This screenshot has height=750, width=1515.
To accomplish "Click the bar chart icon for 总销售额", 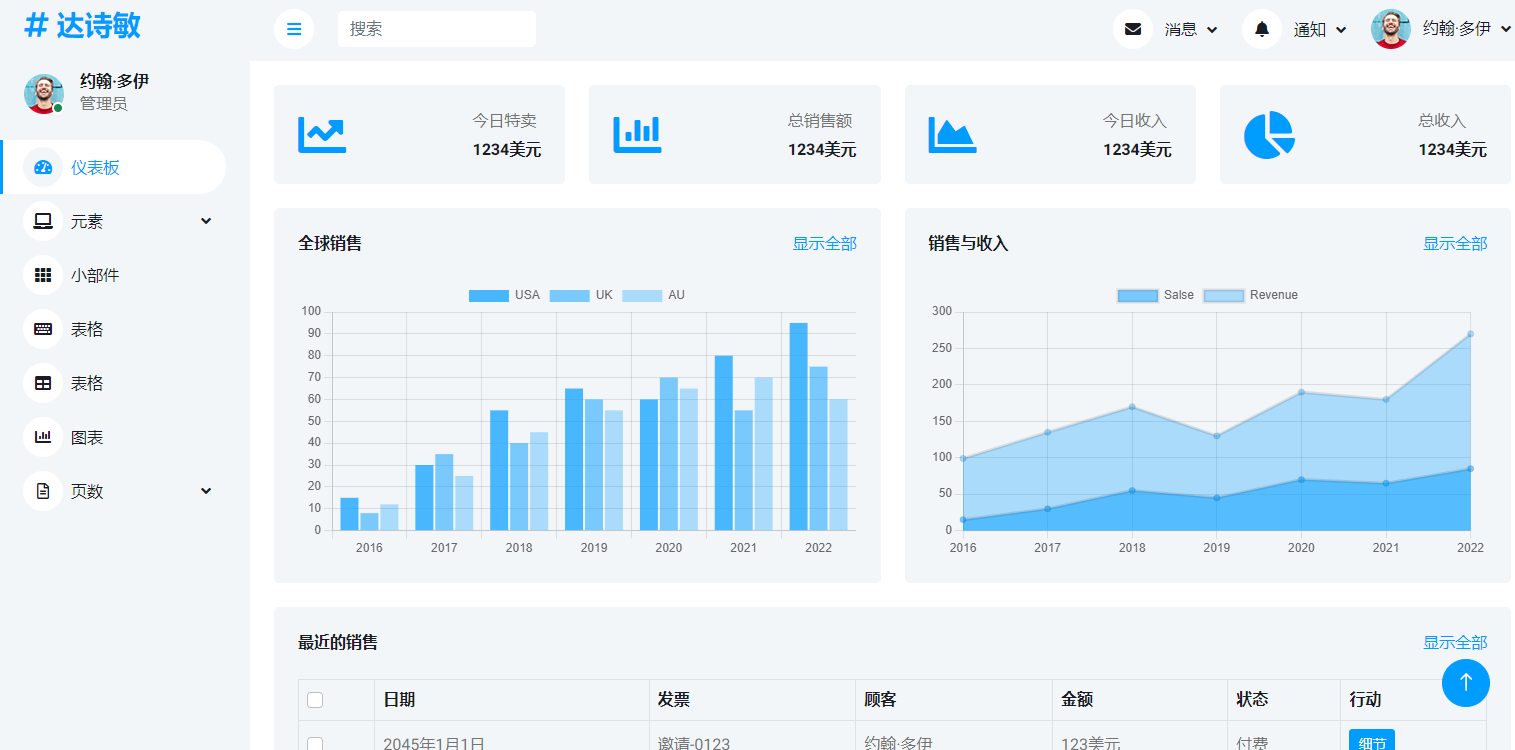I will pyautogui.click(x=637, y=135).
